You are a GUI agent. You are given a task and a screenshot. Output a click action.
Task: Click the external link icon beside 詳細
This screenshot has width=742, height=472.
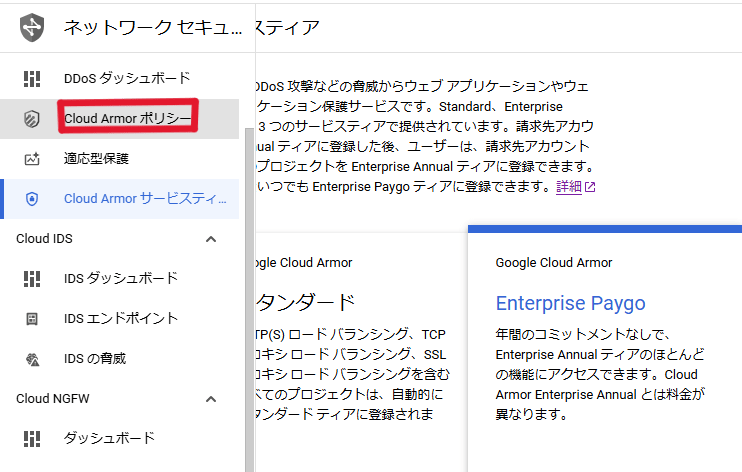[590, 187]
